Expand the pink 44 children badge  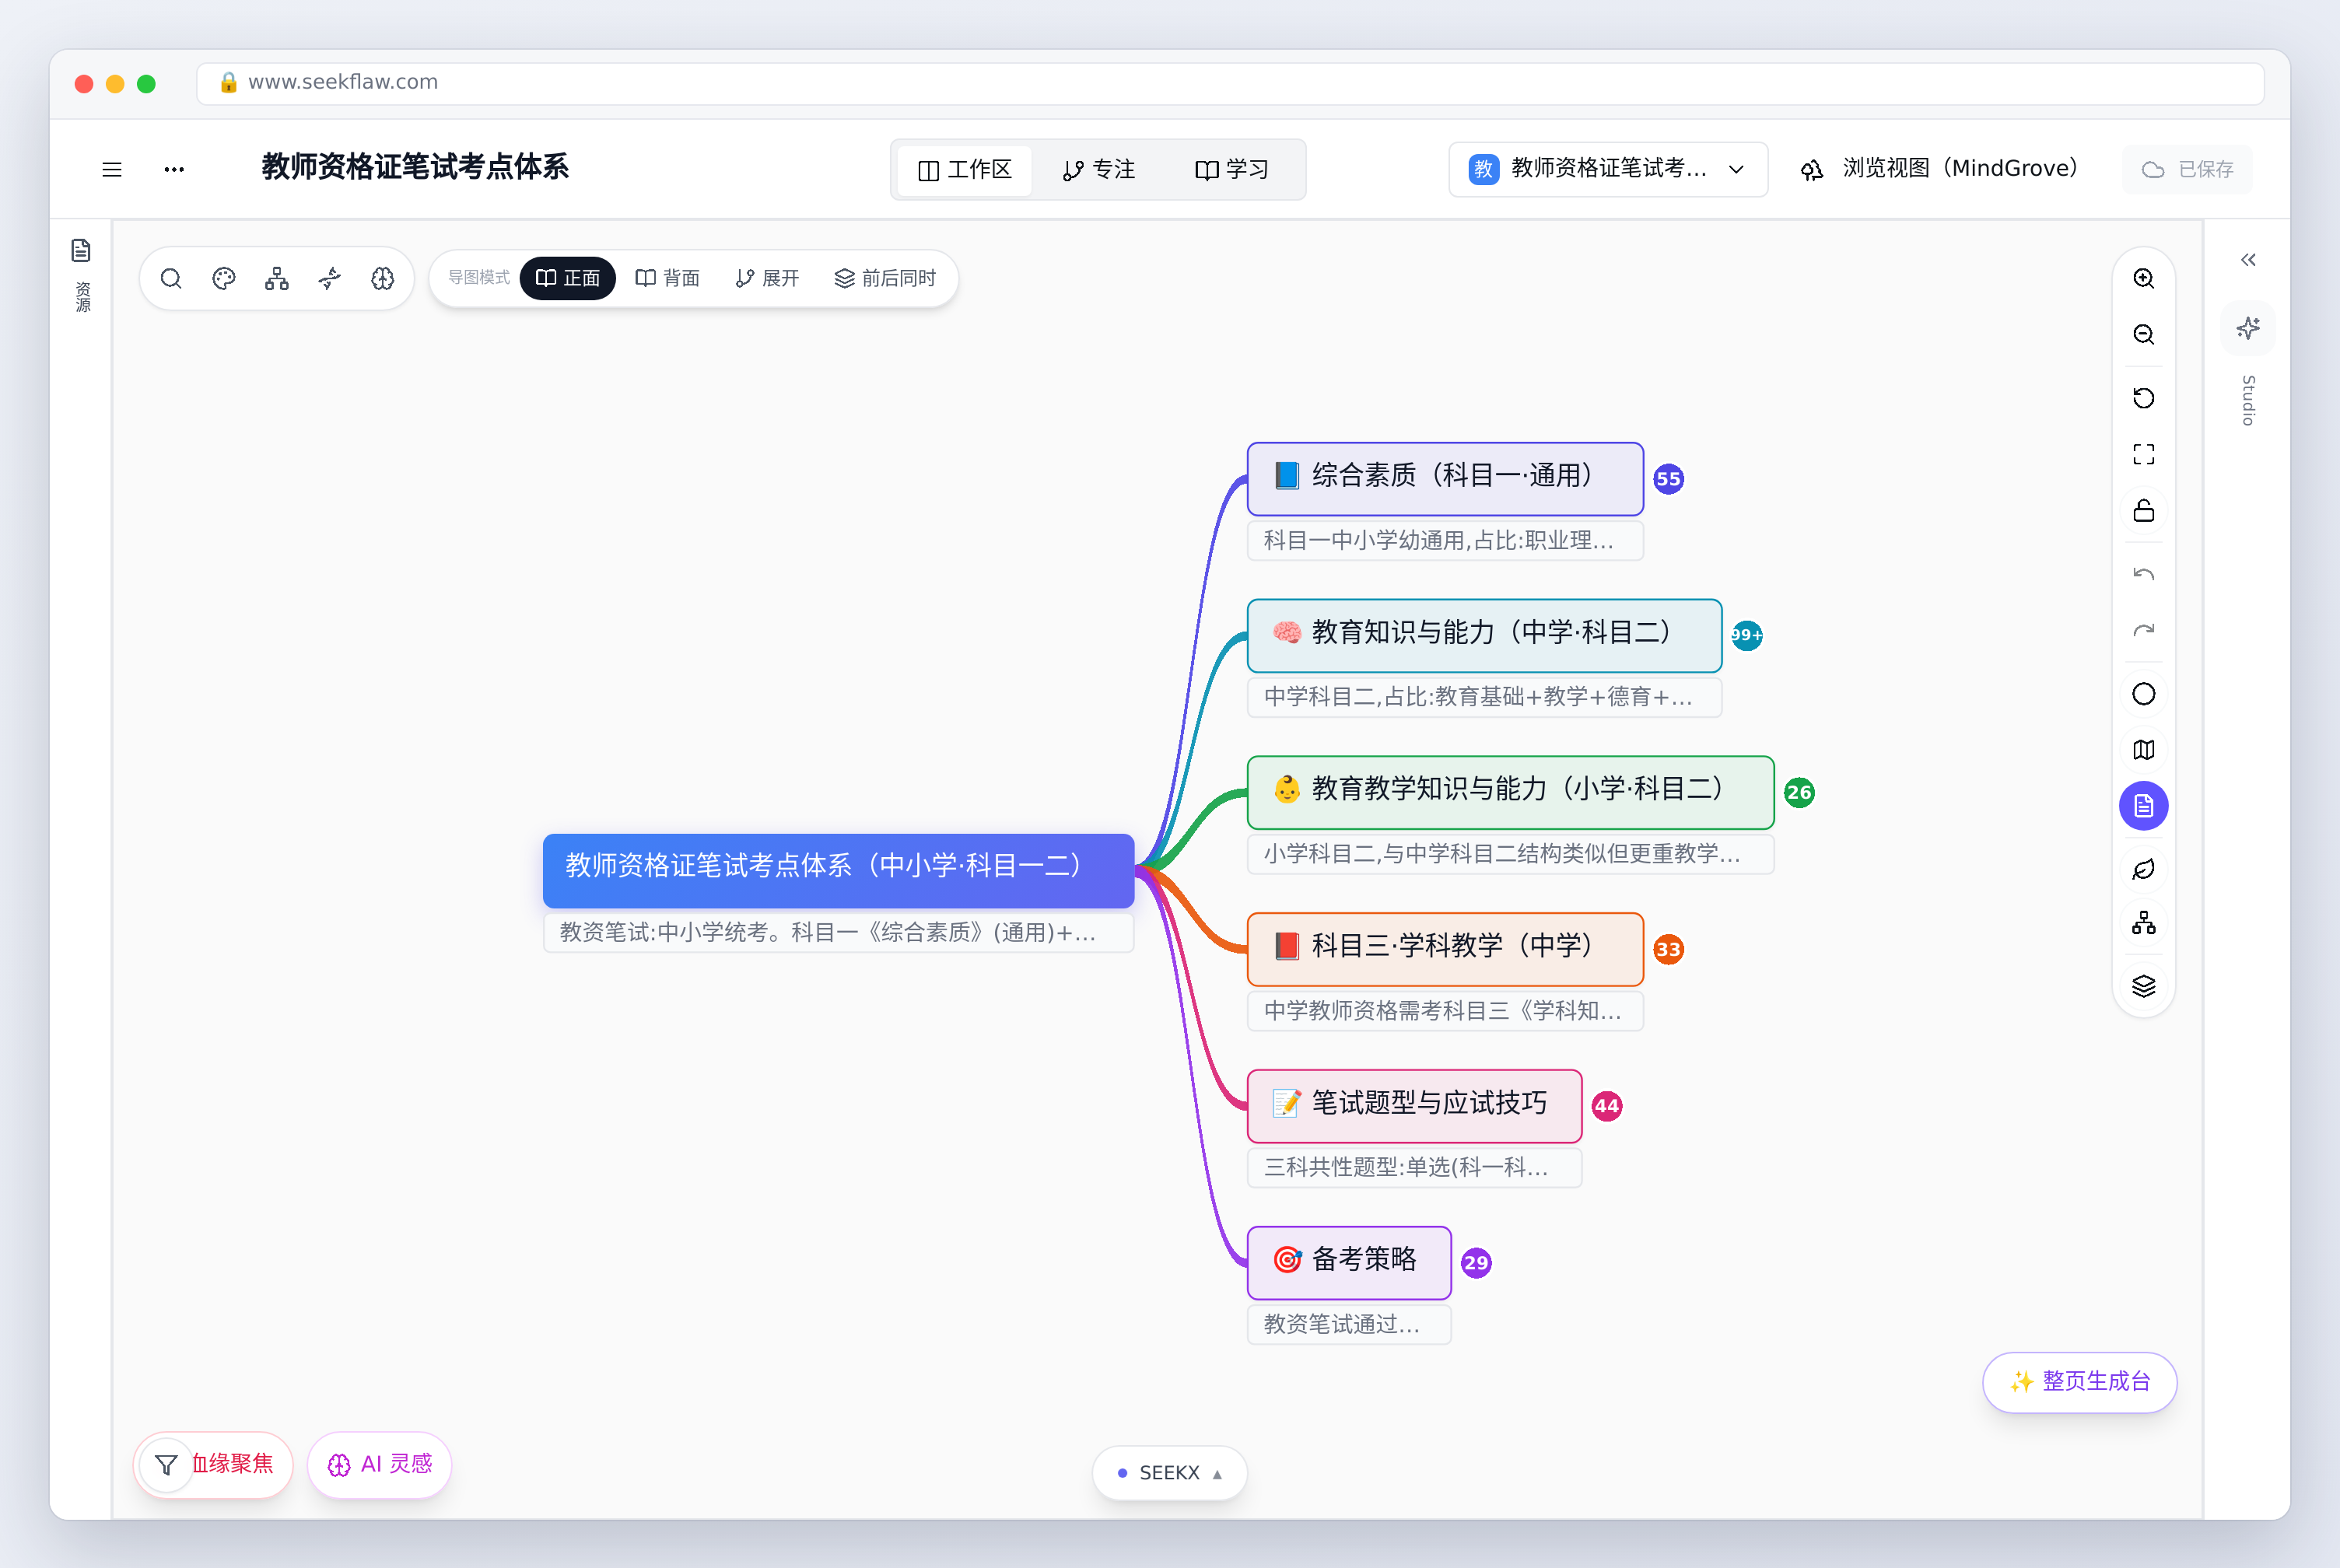(x=1607, y=1106)
